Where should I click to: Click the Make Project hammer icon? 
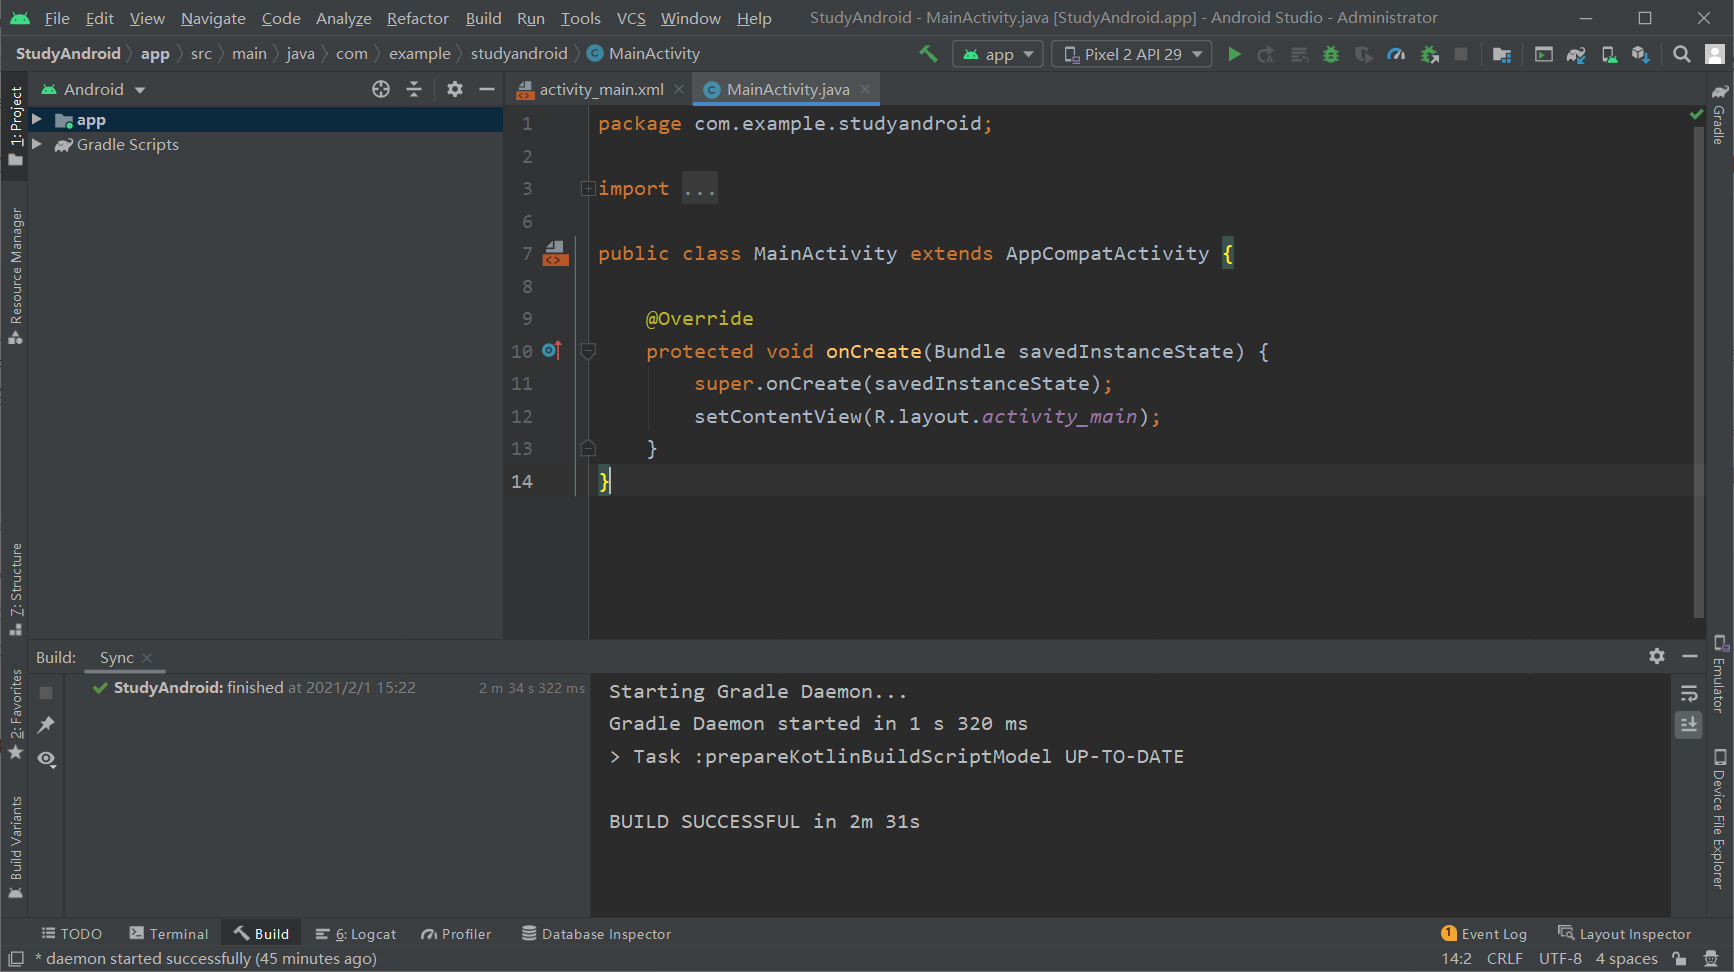[x=928, y=54]
